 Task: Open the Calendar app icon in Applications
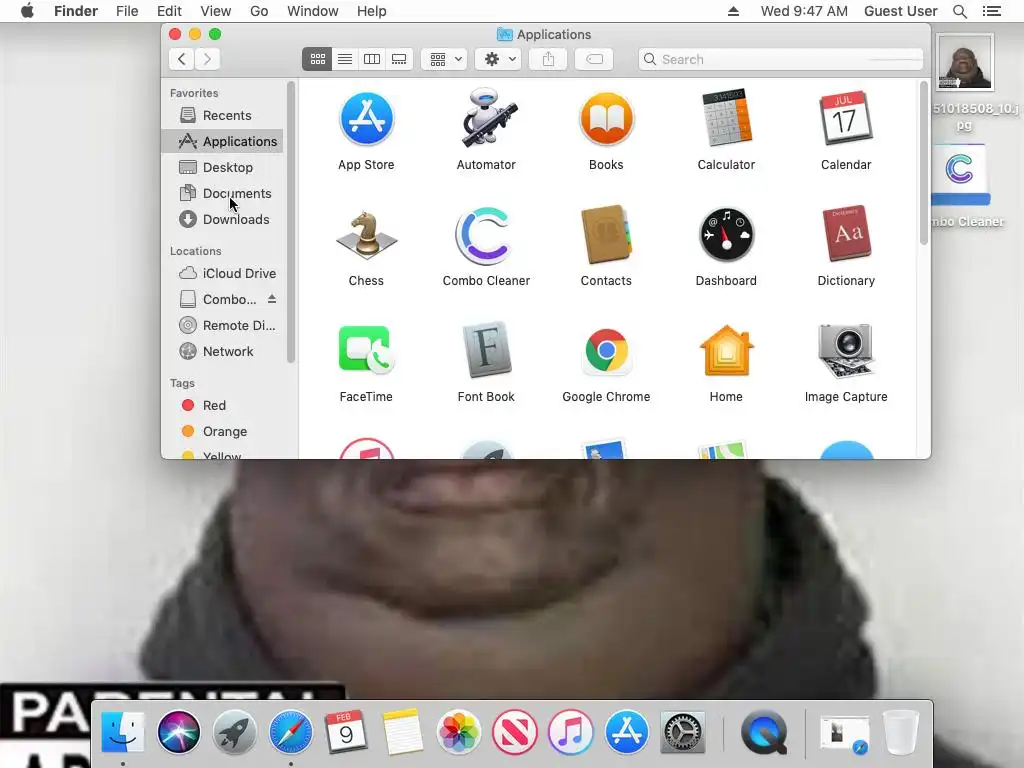[846, 118]
